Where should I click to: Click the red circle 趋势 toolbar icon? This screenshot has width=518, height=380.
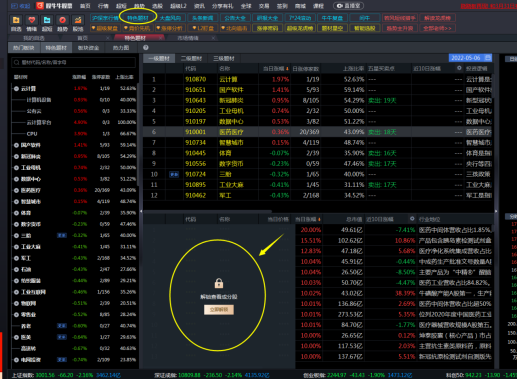click(62, 20)
